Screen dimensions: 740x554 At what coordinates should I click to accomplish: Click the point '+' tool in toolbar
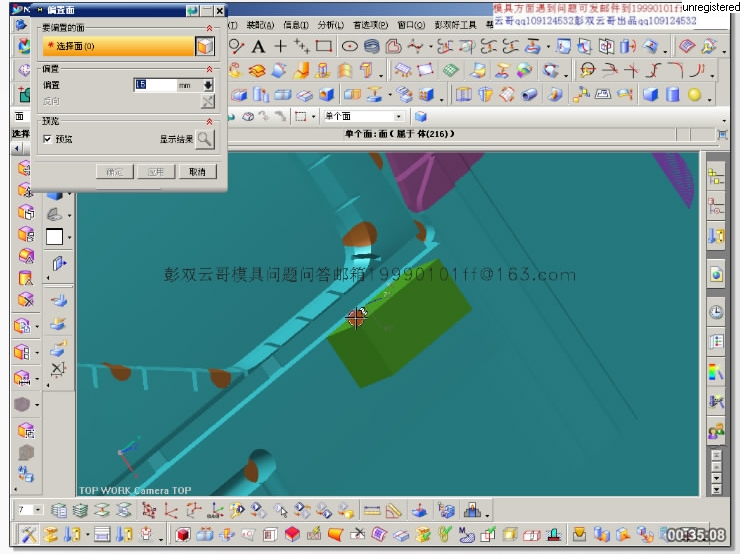280,46
